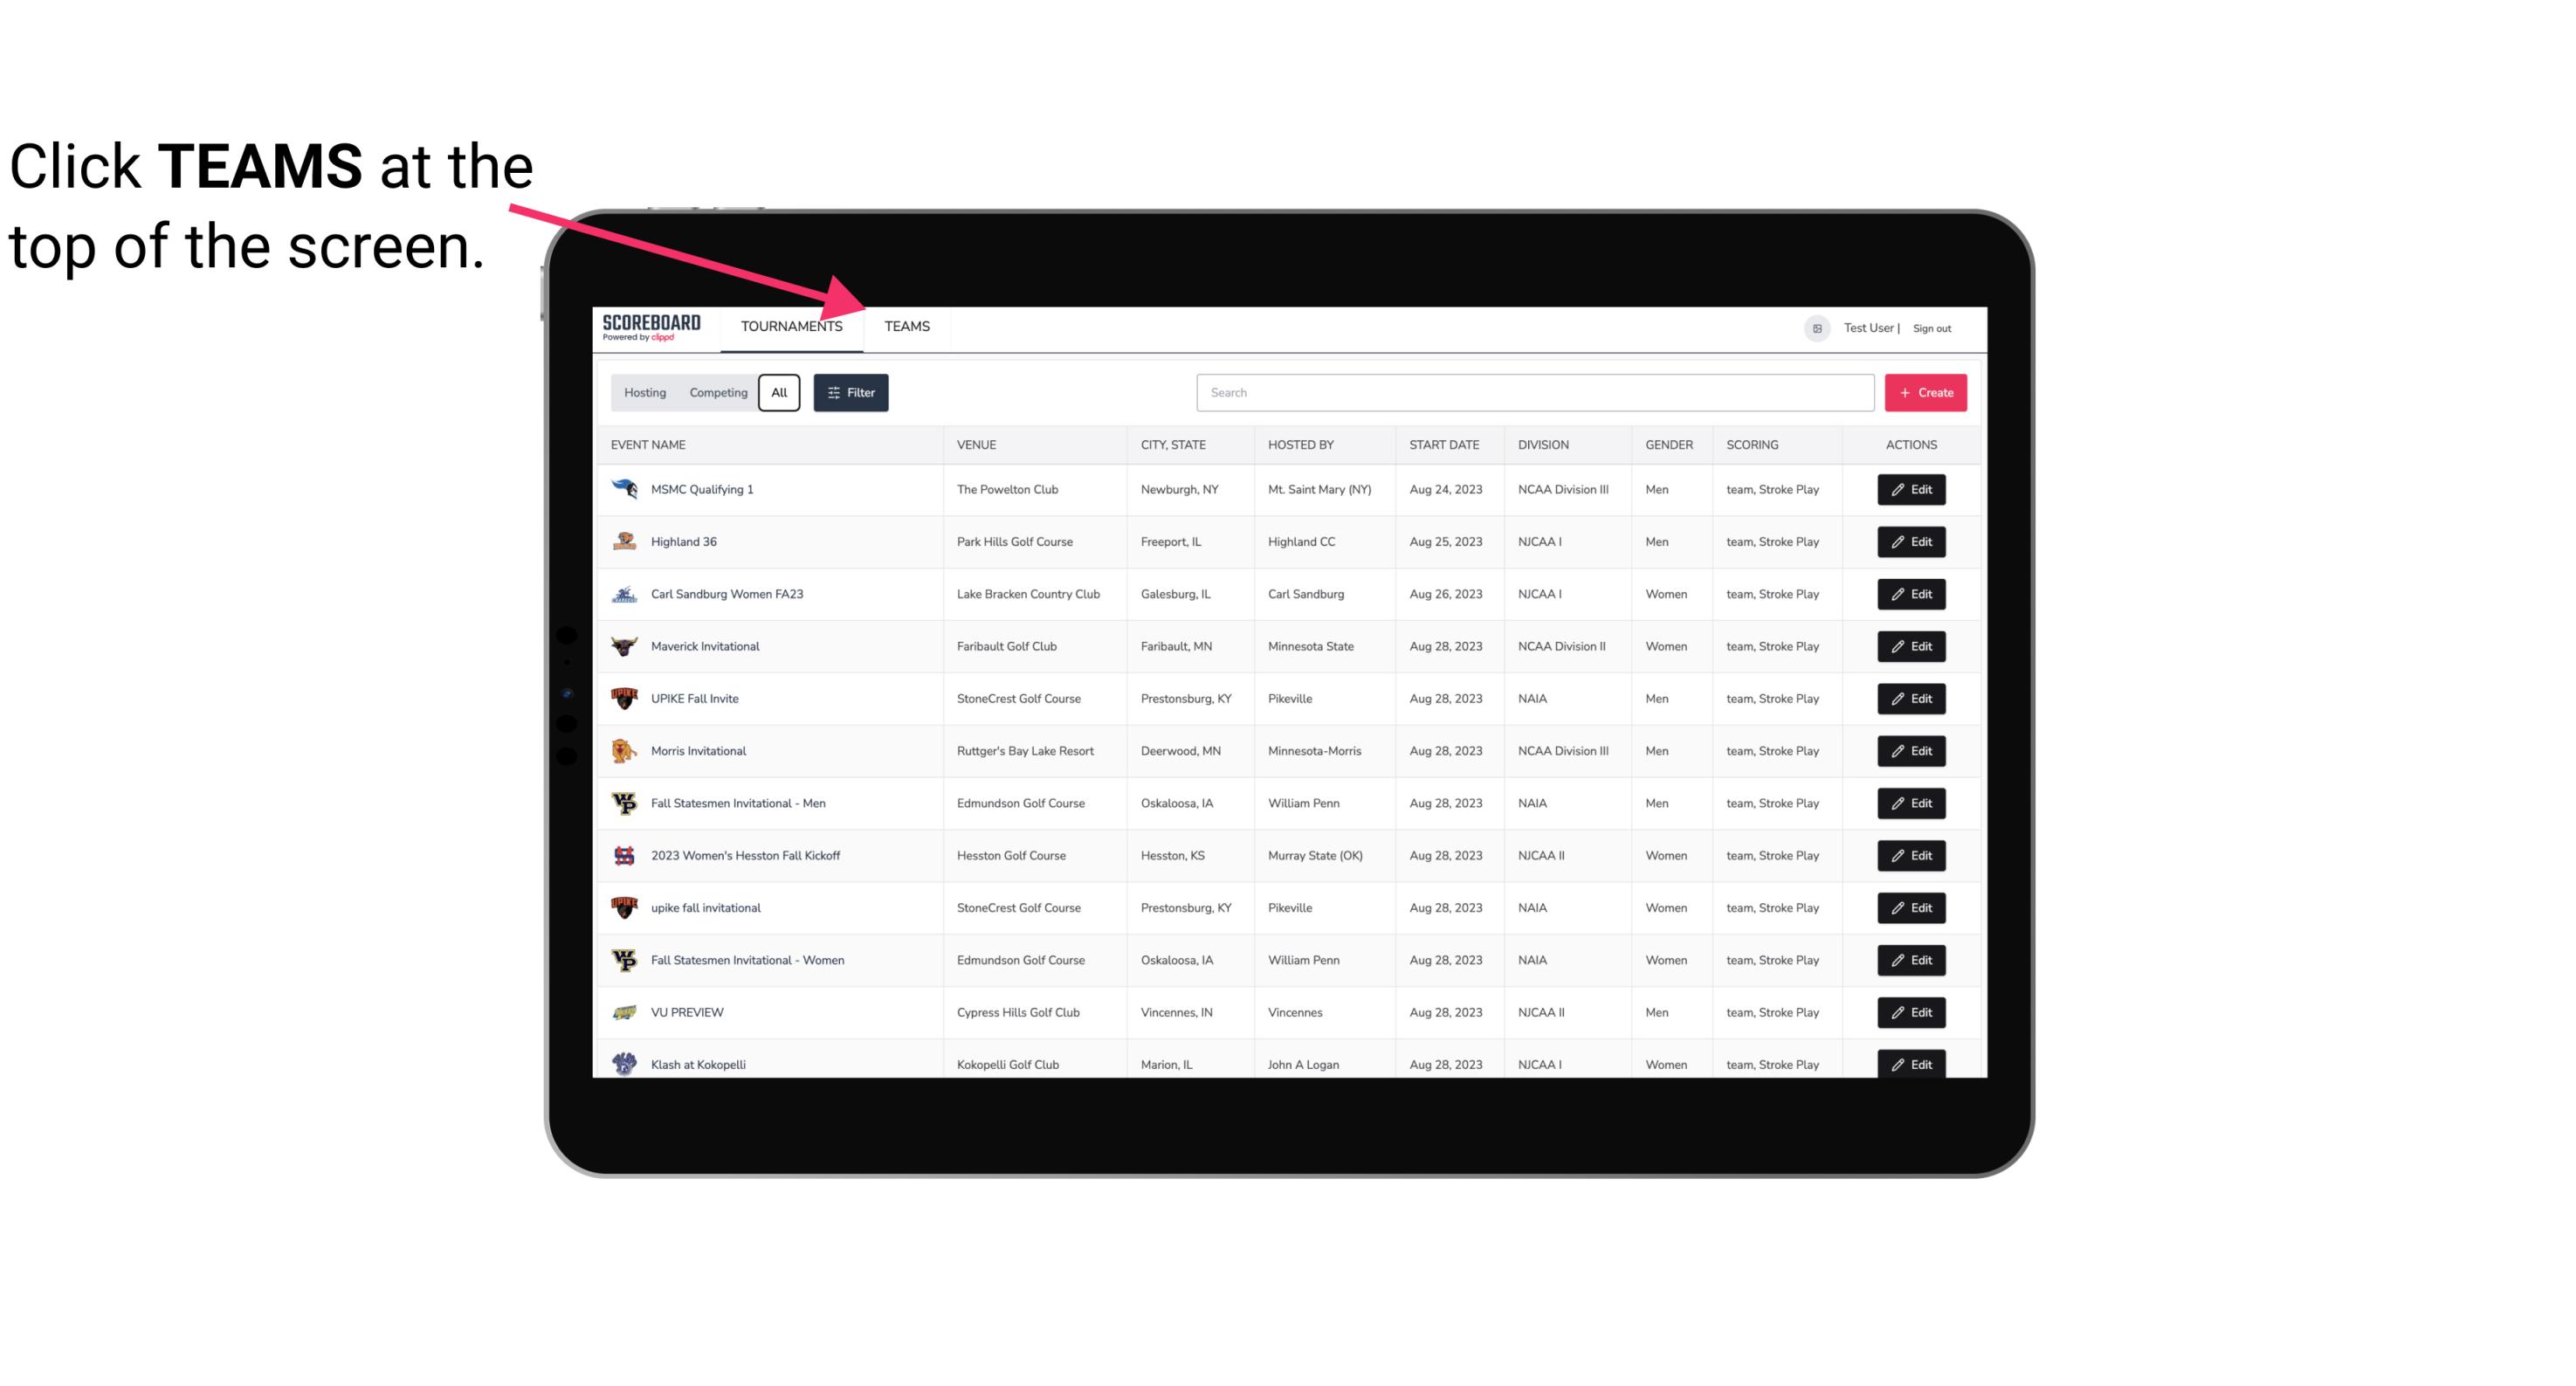Click the Edit icon for Morris Invitational
Viewport: 2576px width, 1386px height.
click(x=1912, y=751)
